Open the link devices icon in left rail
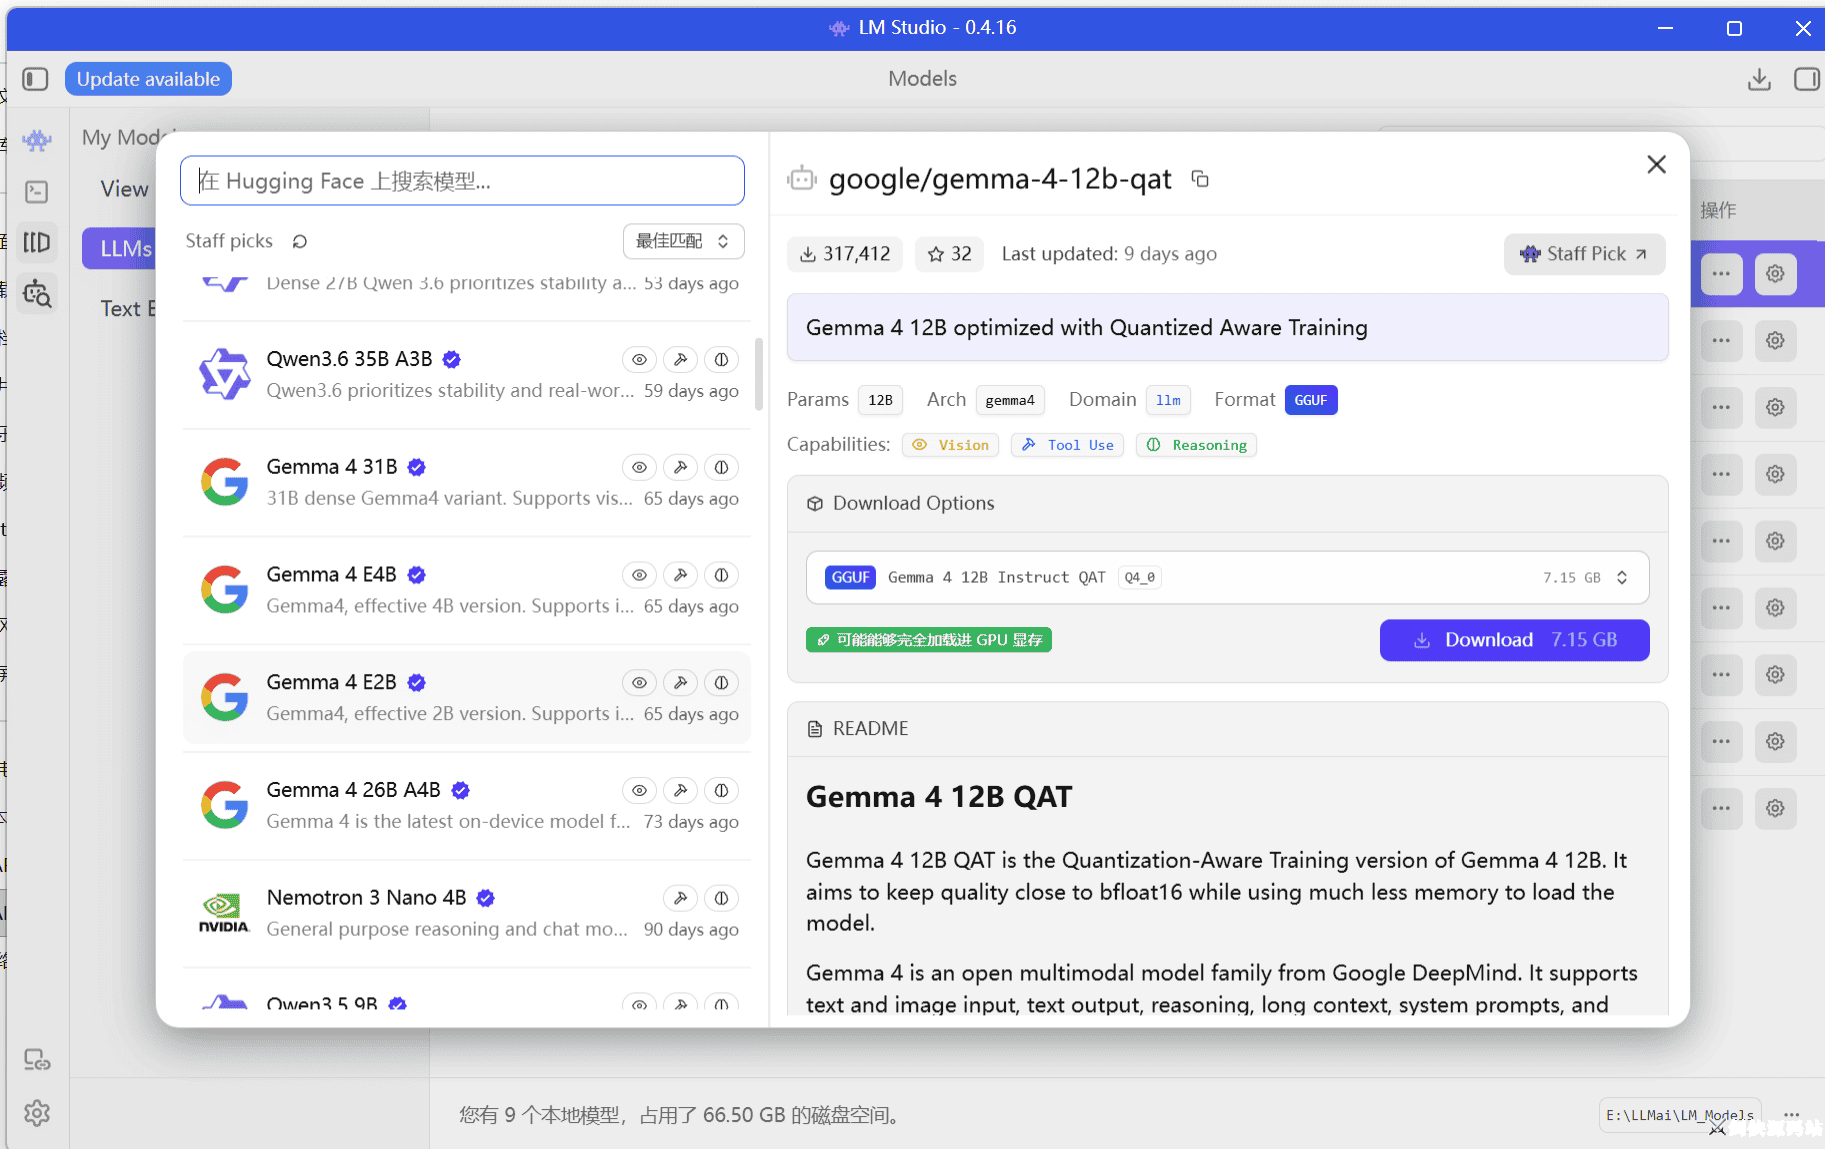Image resolution: width=1825 pixels, height=1149 pixels. point(37,1060)
